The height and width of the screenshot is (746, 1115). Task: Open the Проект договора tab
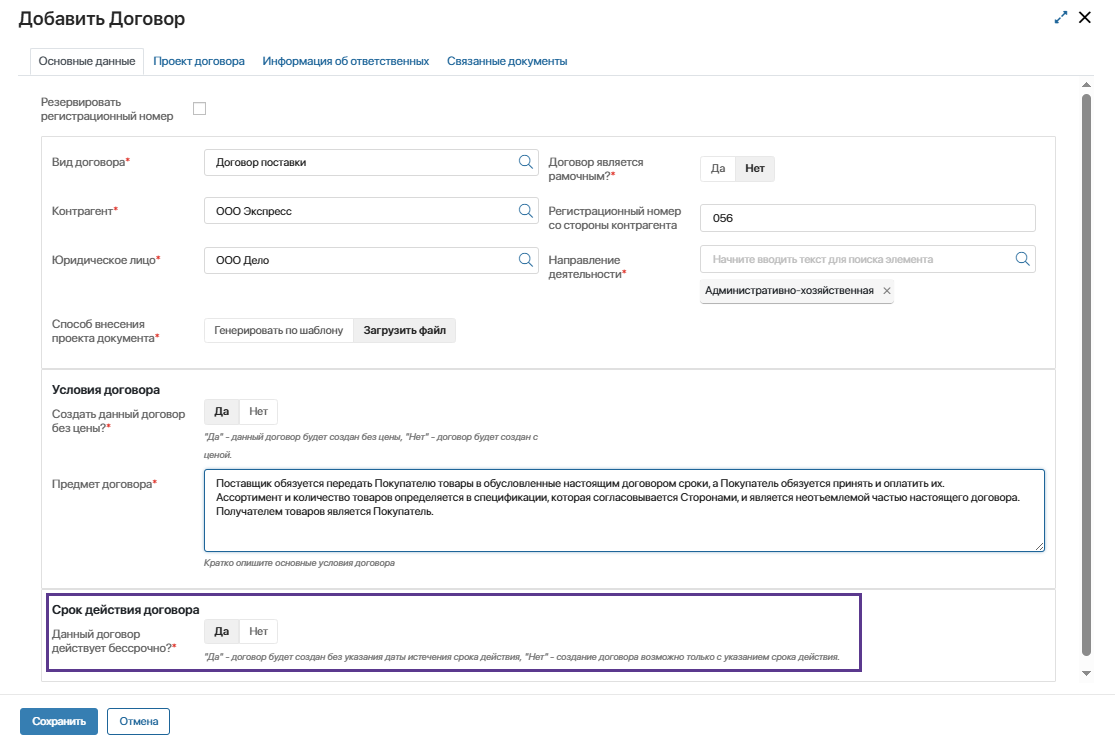[199, 61]
